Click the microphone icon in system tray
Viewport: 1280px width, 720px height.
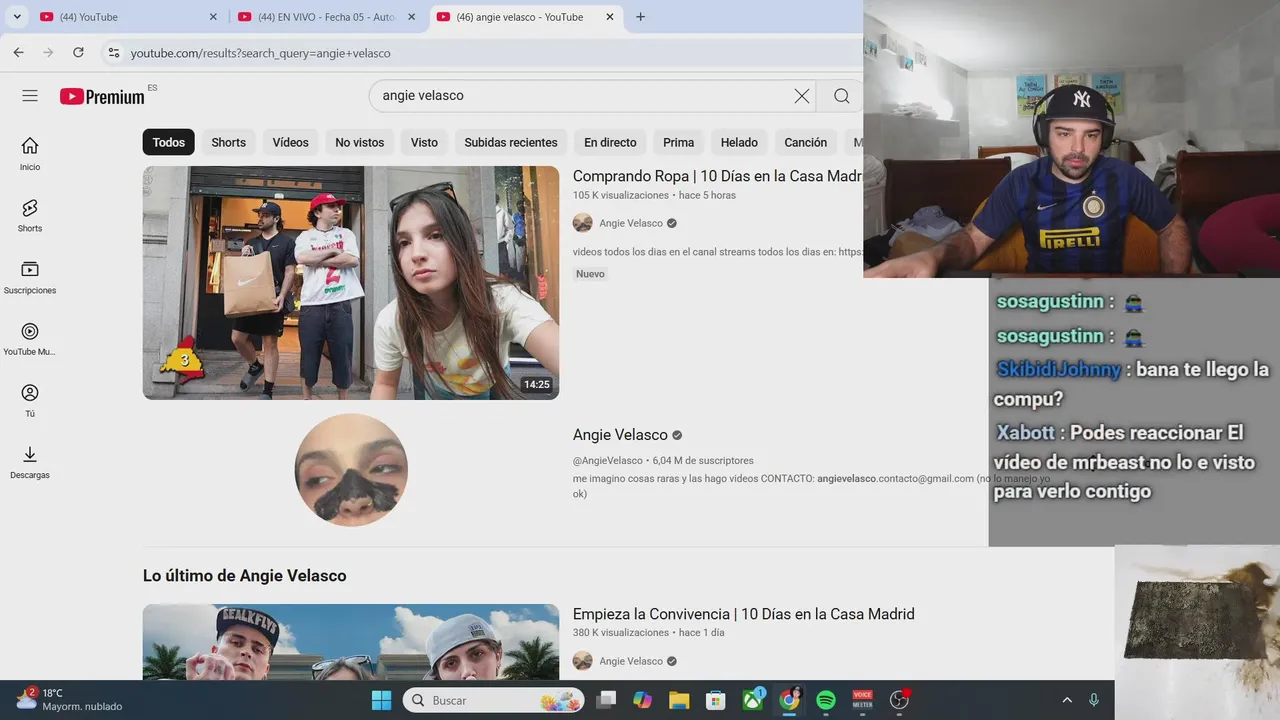tap(1094, 700)
